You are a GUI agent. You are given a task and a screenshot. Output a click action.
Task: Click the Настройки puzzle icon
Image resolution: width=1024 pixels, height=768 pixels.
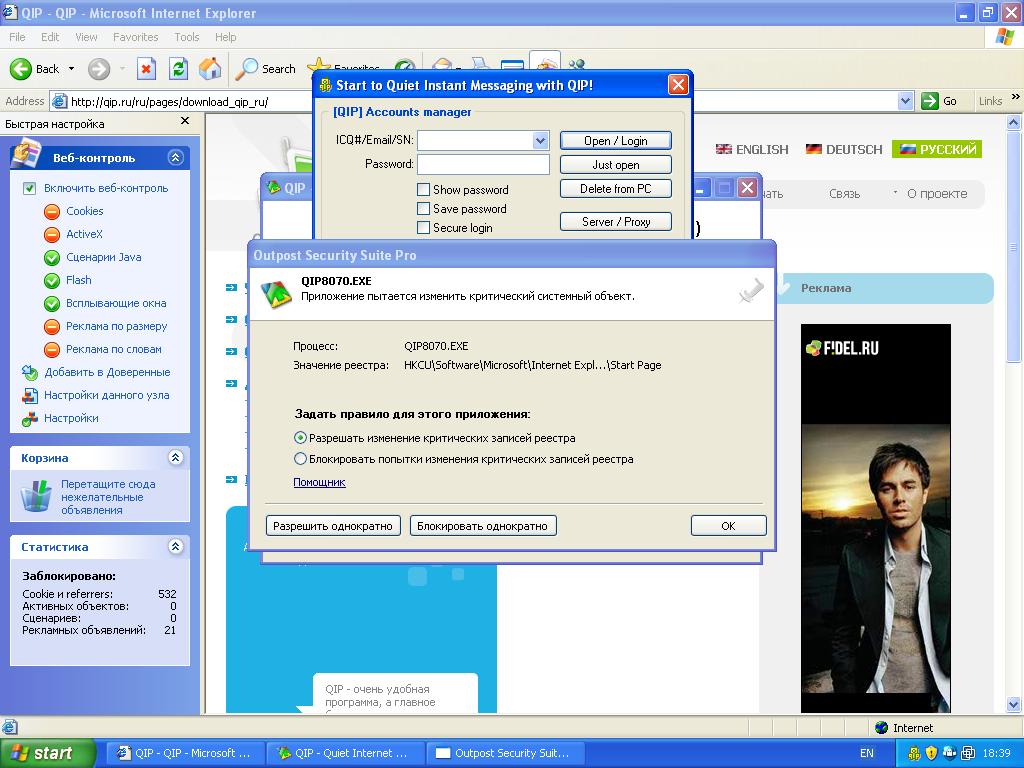29,419
